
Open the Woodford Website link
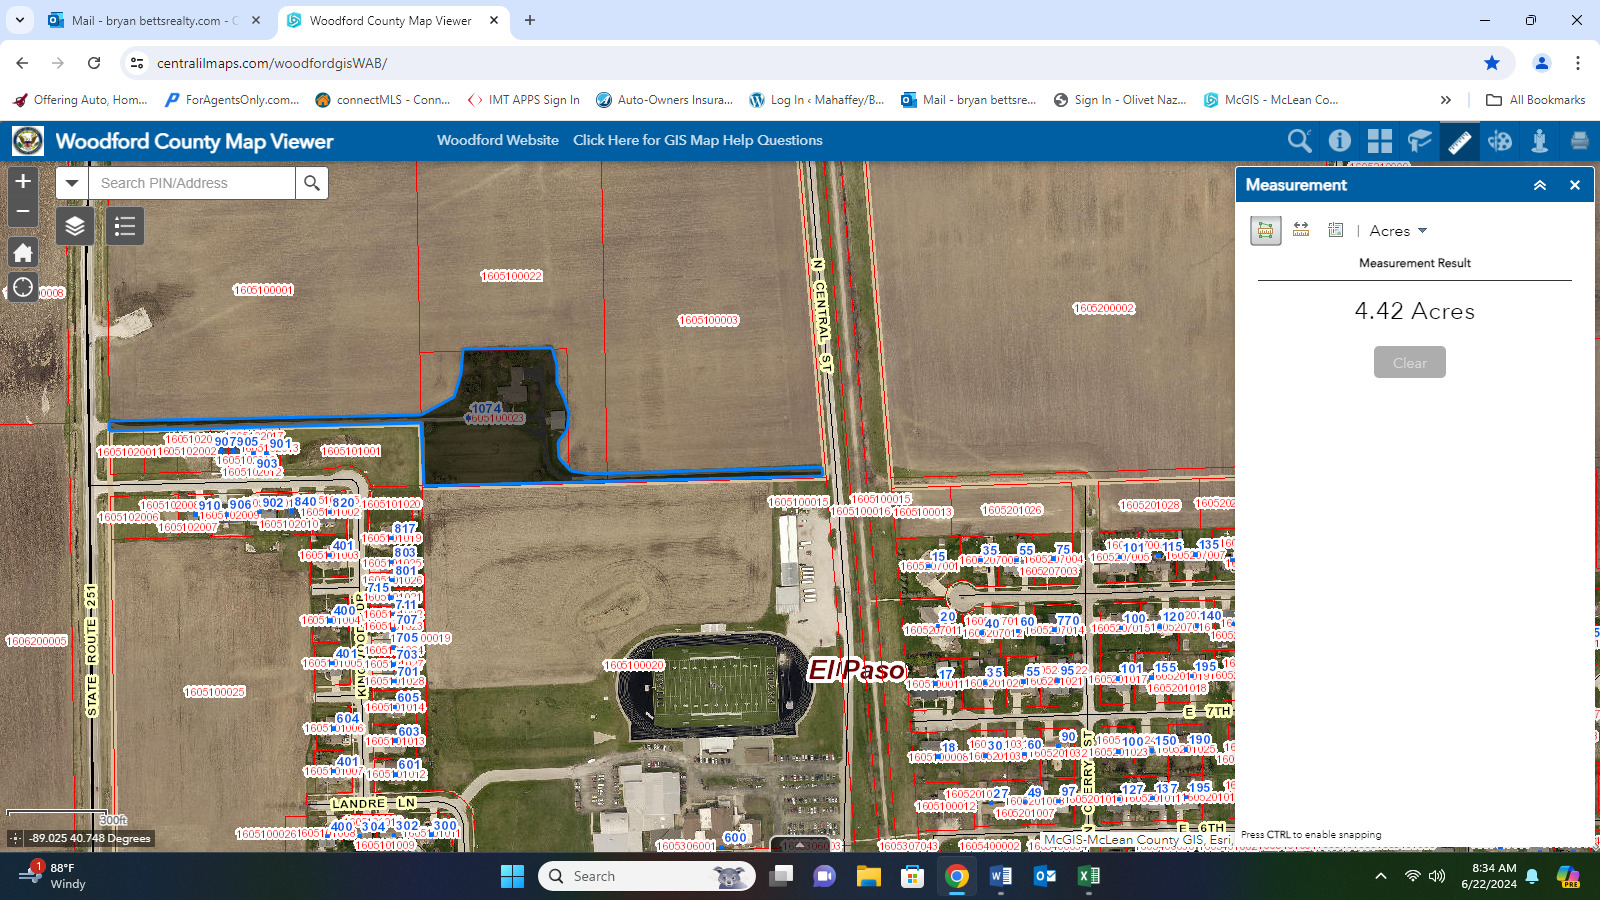coord(498,140)
